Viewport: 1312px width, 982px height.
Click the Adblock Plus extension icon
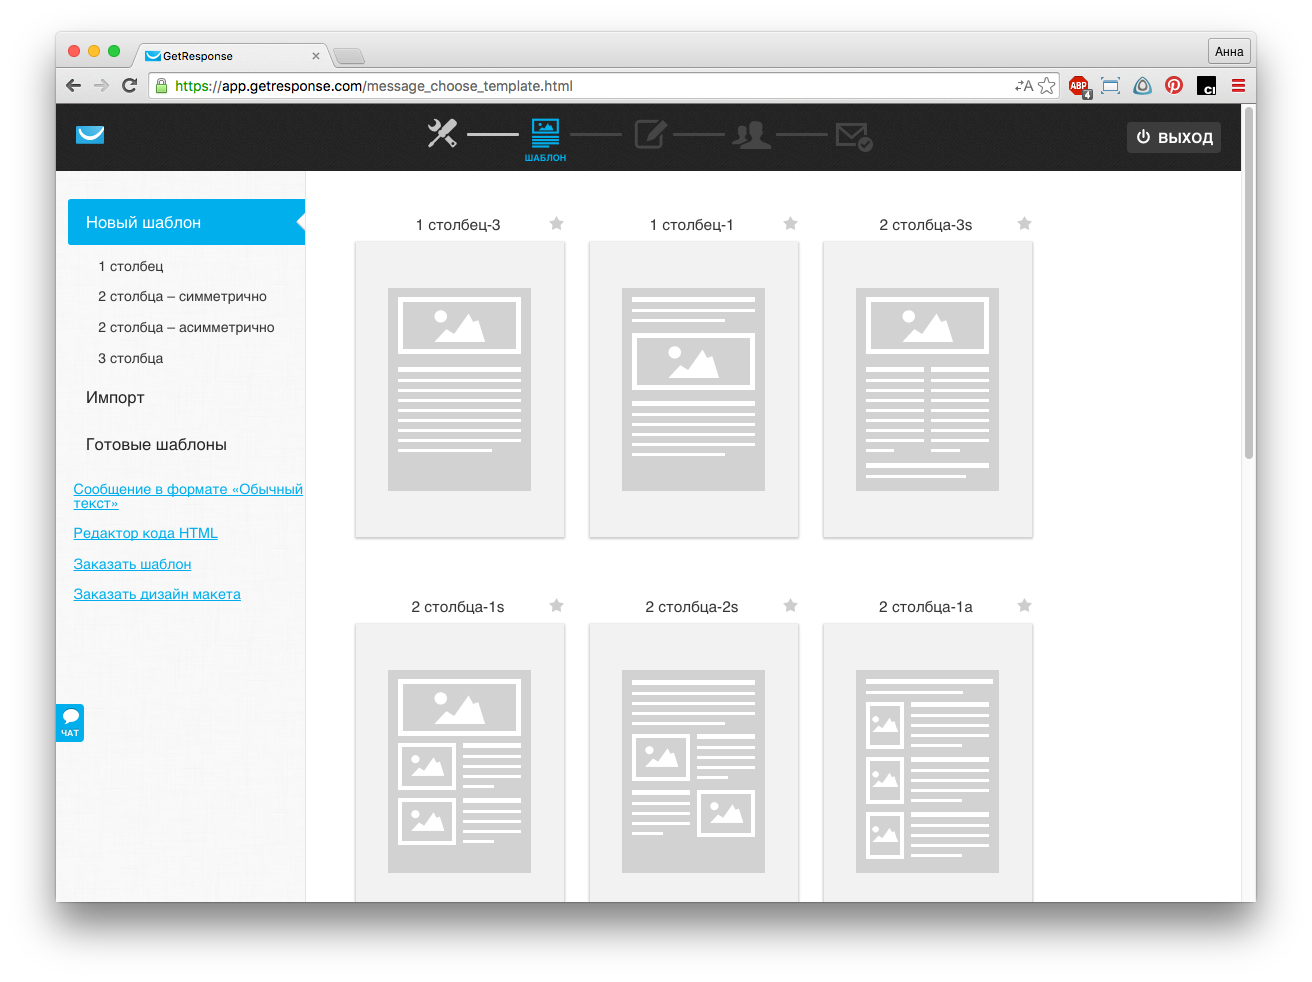1079,86
